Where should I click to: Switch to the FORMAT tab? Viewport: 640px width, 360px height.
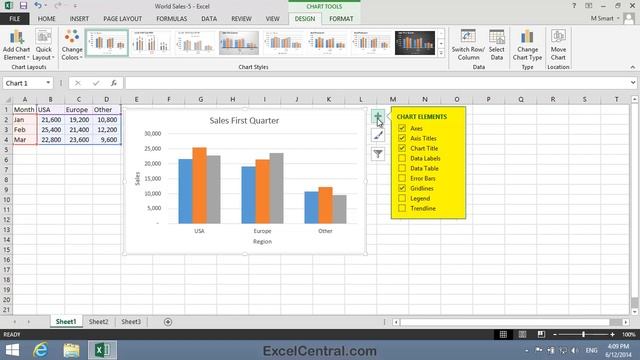(x=341, y=19)
